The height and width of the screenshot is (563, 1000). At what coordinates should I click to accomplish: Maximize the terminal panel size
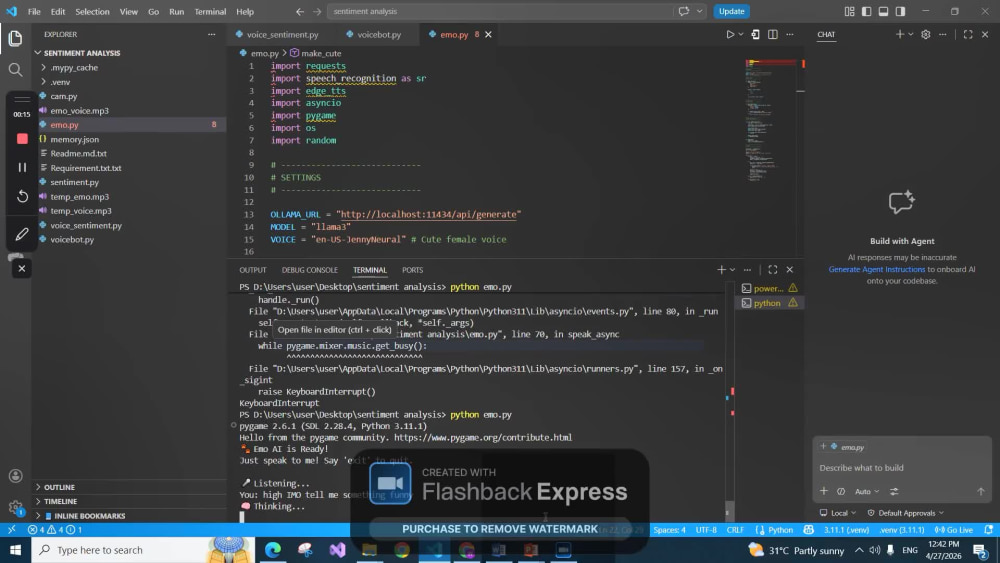(x=772, y=270)
